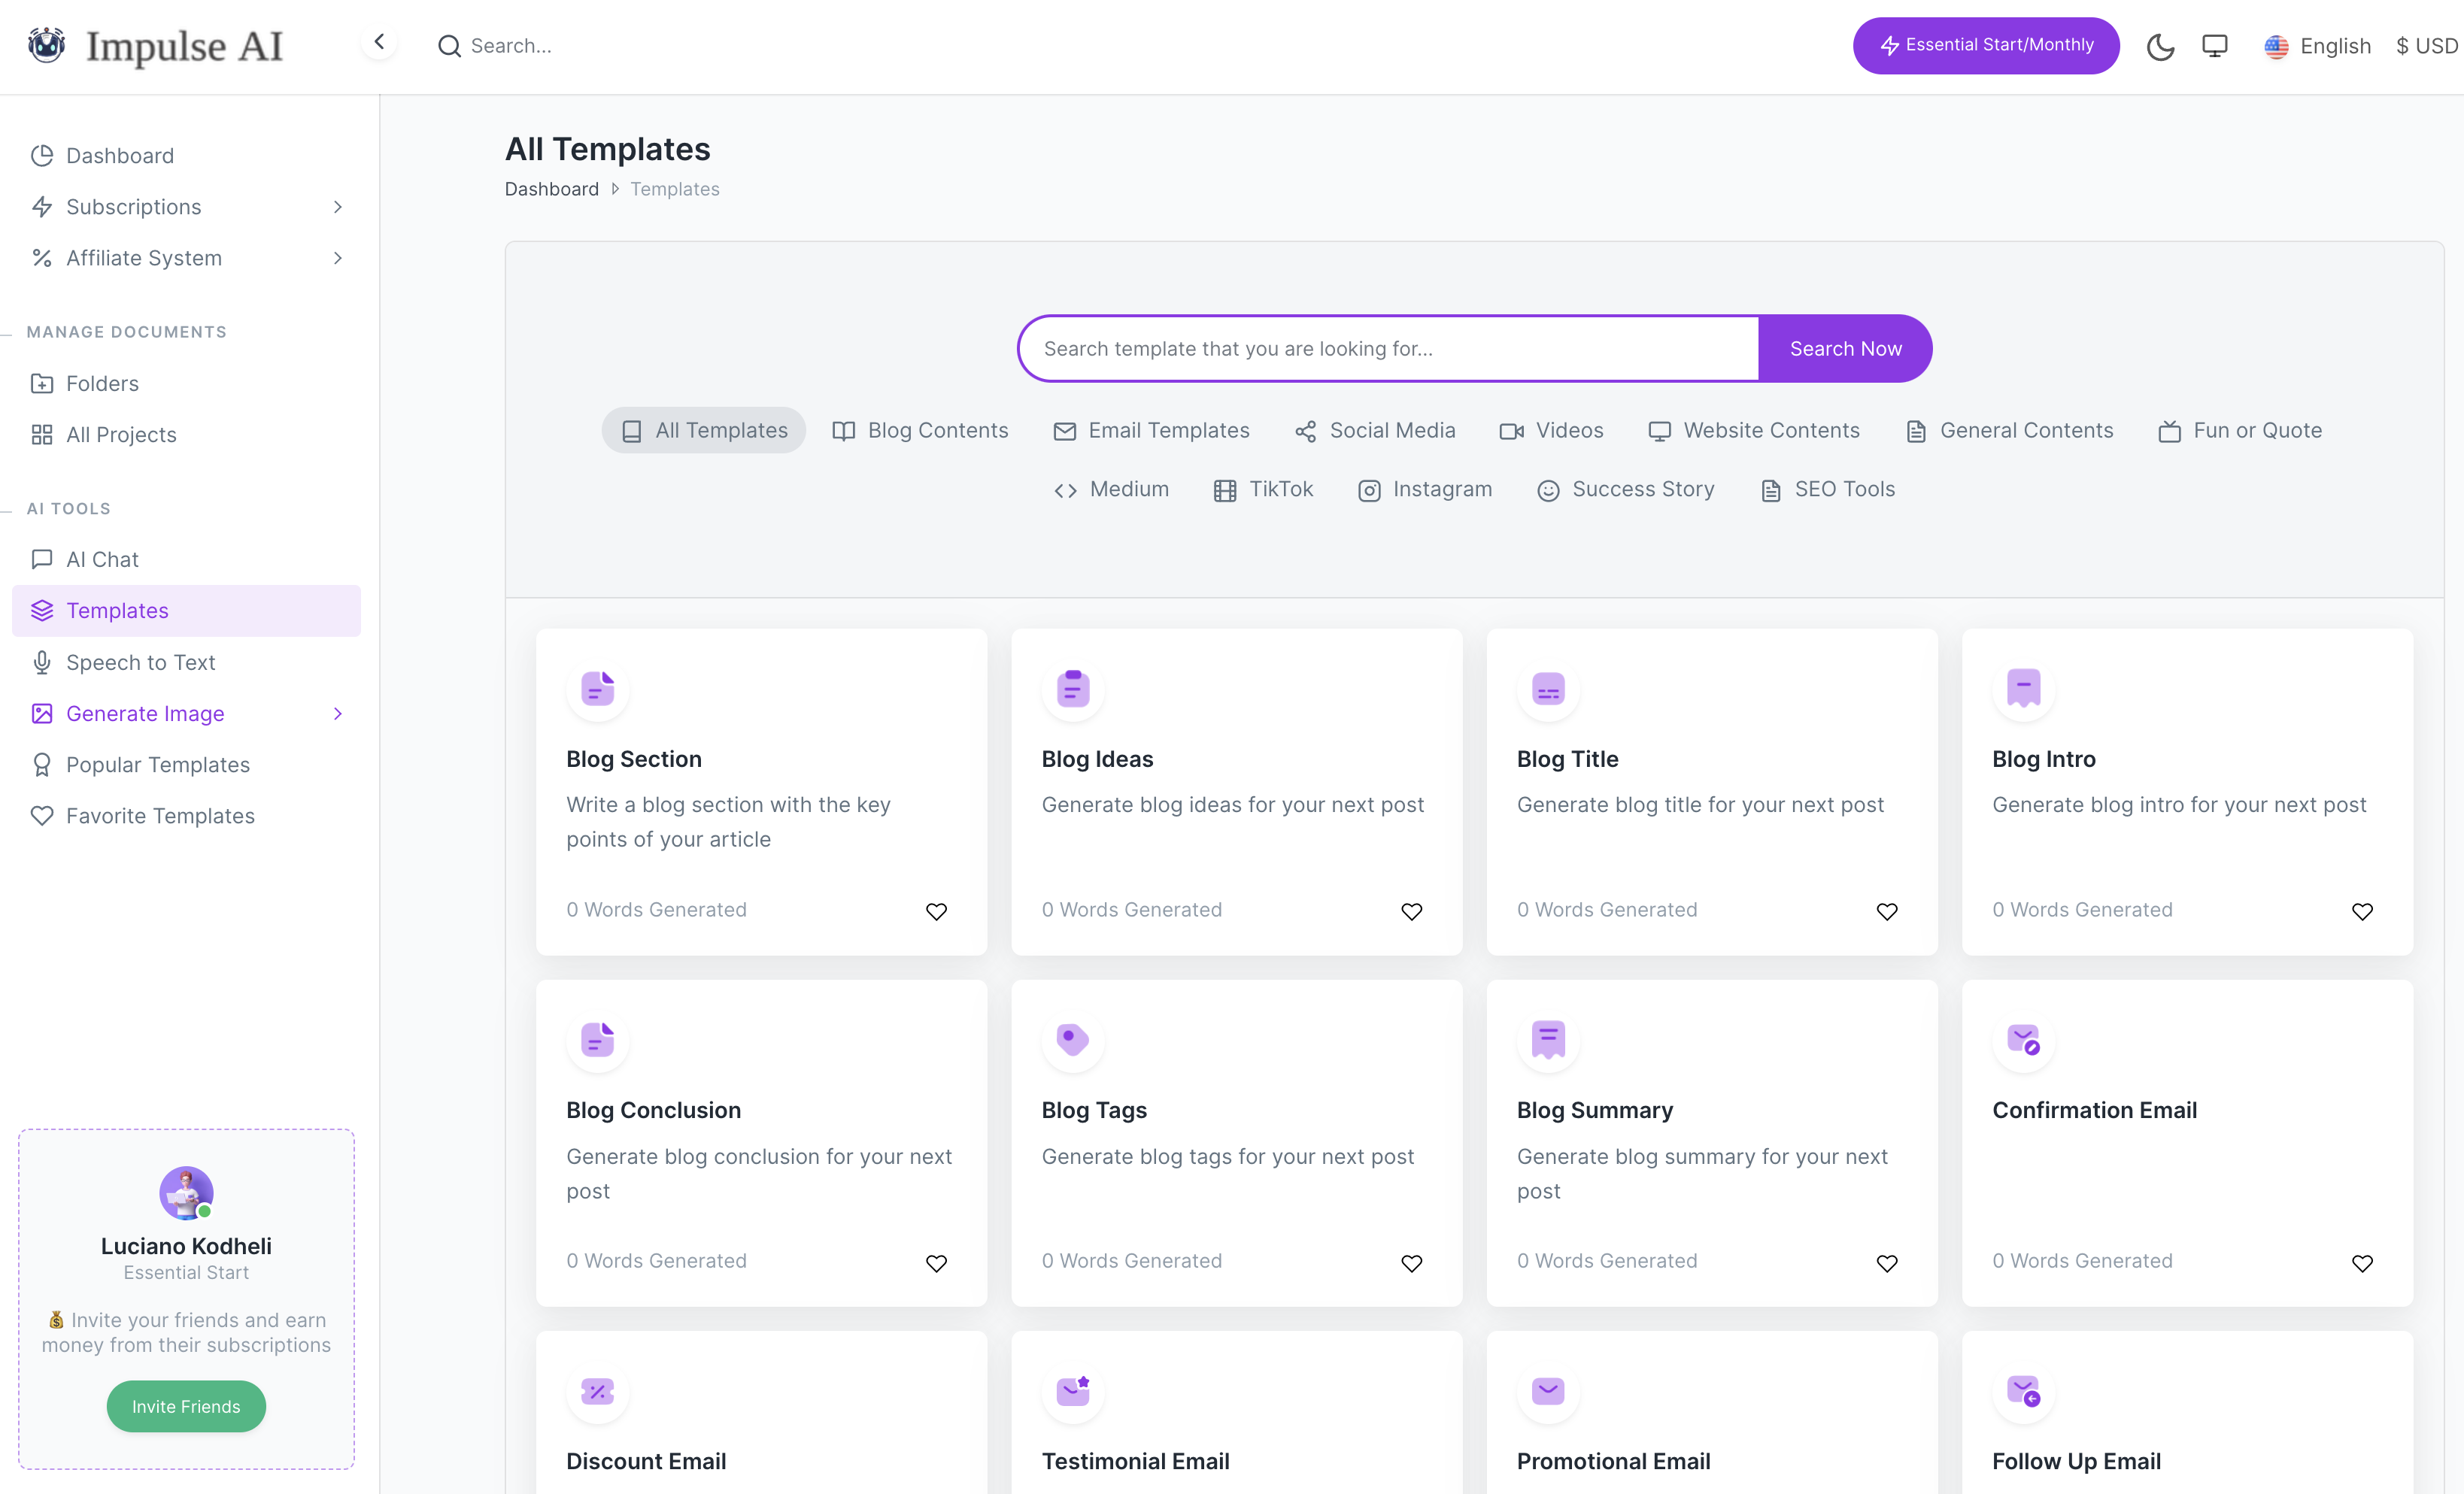Open the Blog Section template icon
This screenshot has width=2464, height=1494.
(597, 688)
